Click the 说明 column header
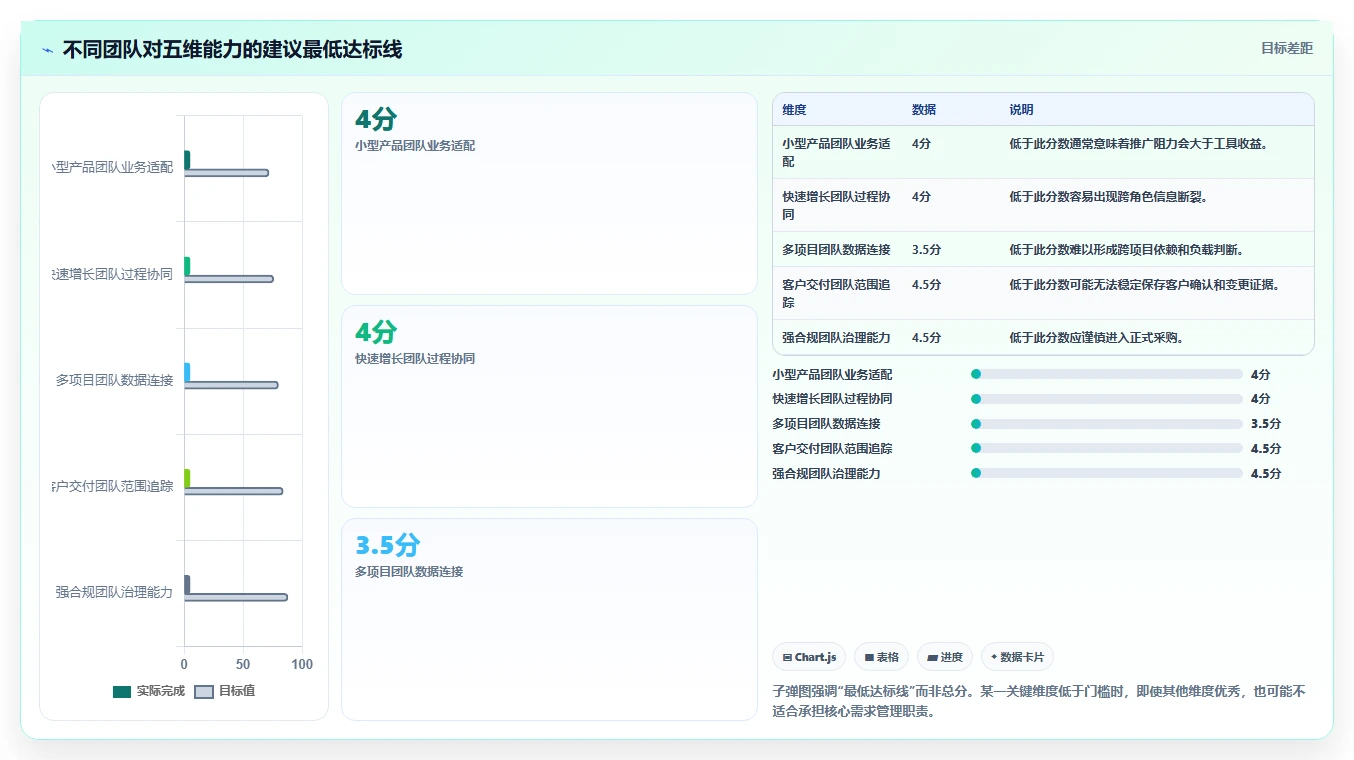 (x=1021, y=110)
